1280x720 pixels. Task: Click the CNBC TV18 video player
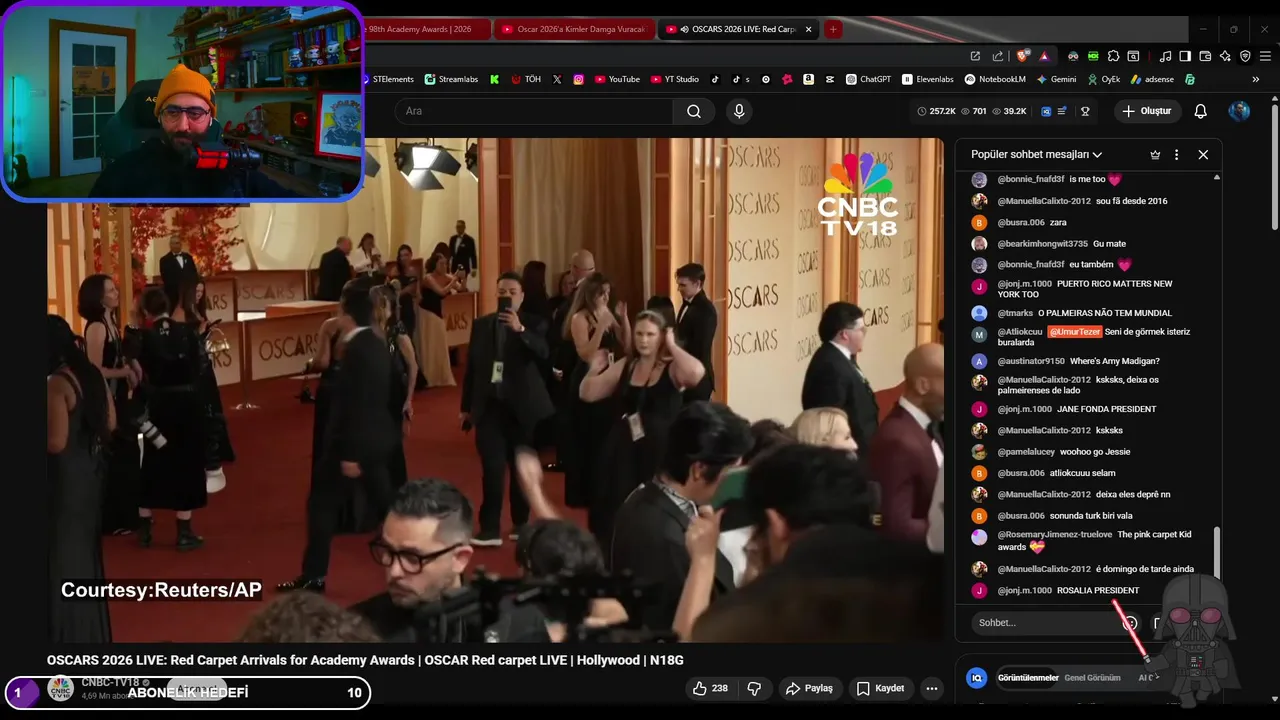tap(495, 390)
